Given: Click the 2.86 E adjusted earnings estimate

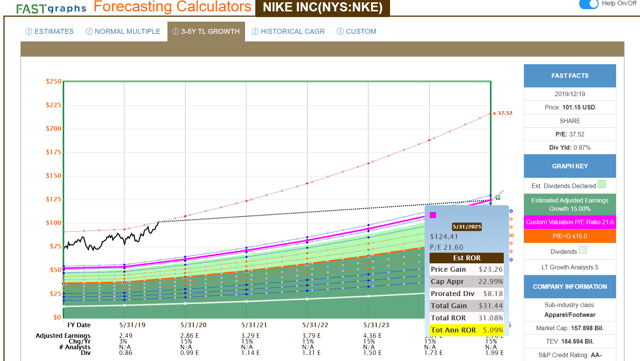Looking at the screenshot, I should click(x=189, y=335).
